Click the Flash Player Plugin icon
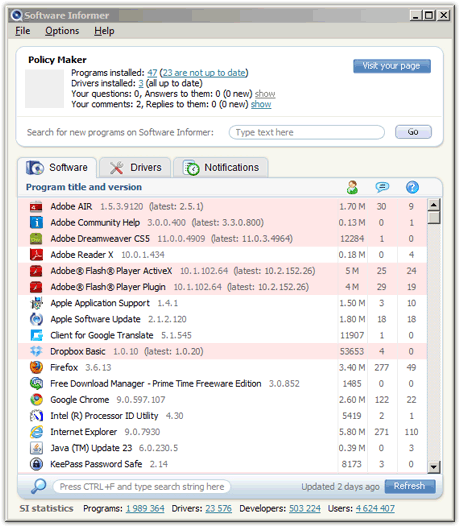This screenshot has width=460, height=527. pos(36,287)
